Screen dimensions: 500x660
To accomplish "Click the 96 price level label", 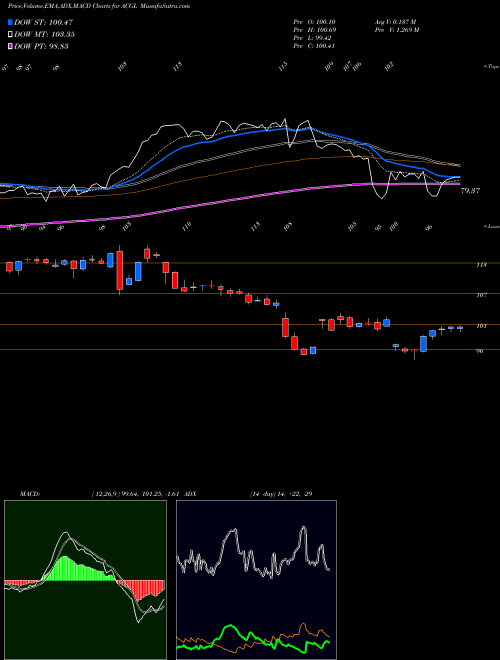I will (480, 351).
